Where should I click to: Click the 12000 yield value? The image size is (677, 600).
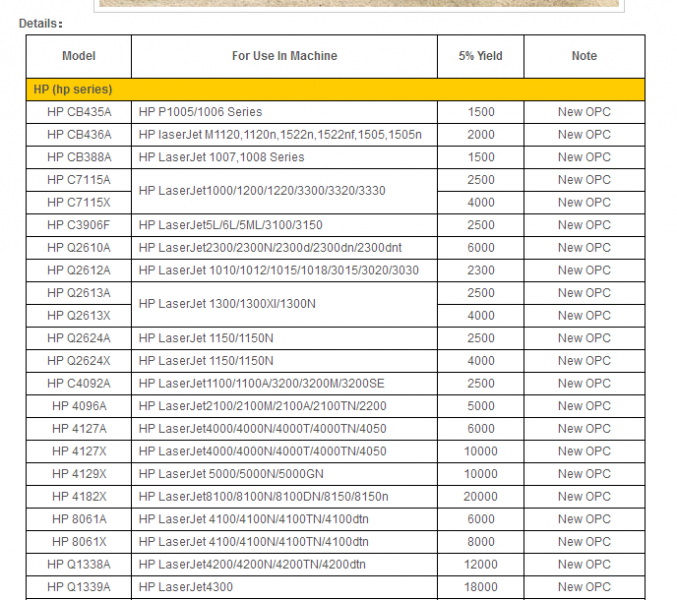[481, 564]
